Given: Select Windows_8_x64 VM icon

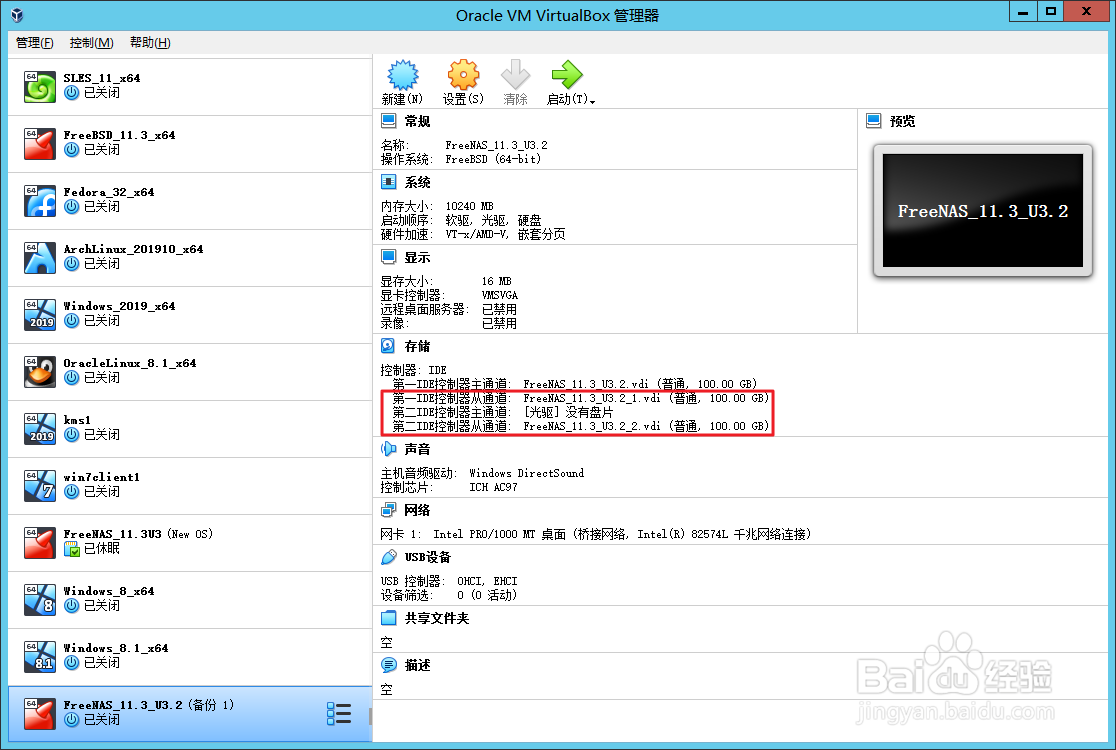Looking at the screenshot, I should (x=40, y=599).
